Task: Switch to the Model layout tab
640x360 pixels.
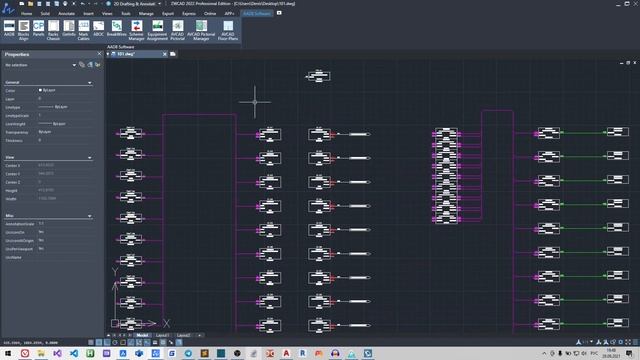Action: coord(142,335)
